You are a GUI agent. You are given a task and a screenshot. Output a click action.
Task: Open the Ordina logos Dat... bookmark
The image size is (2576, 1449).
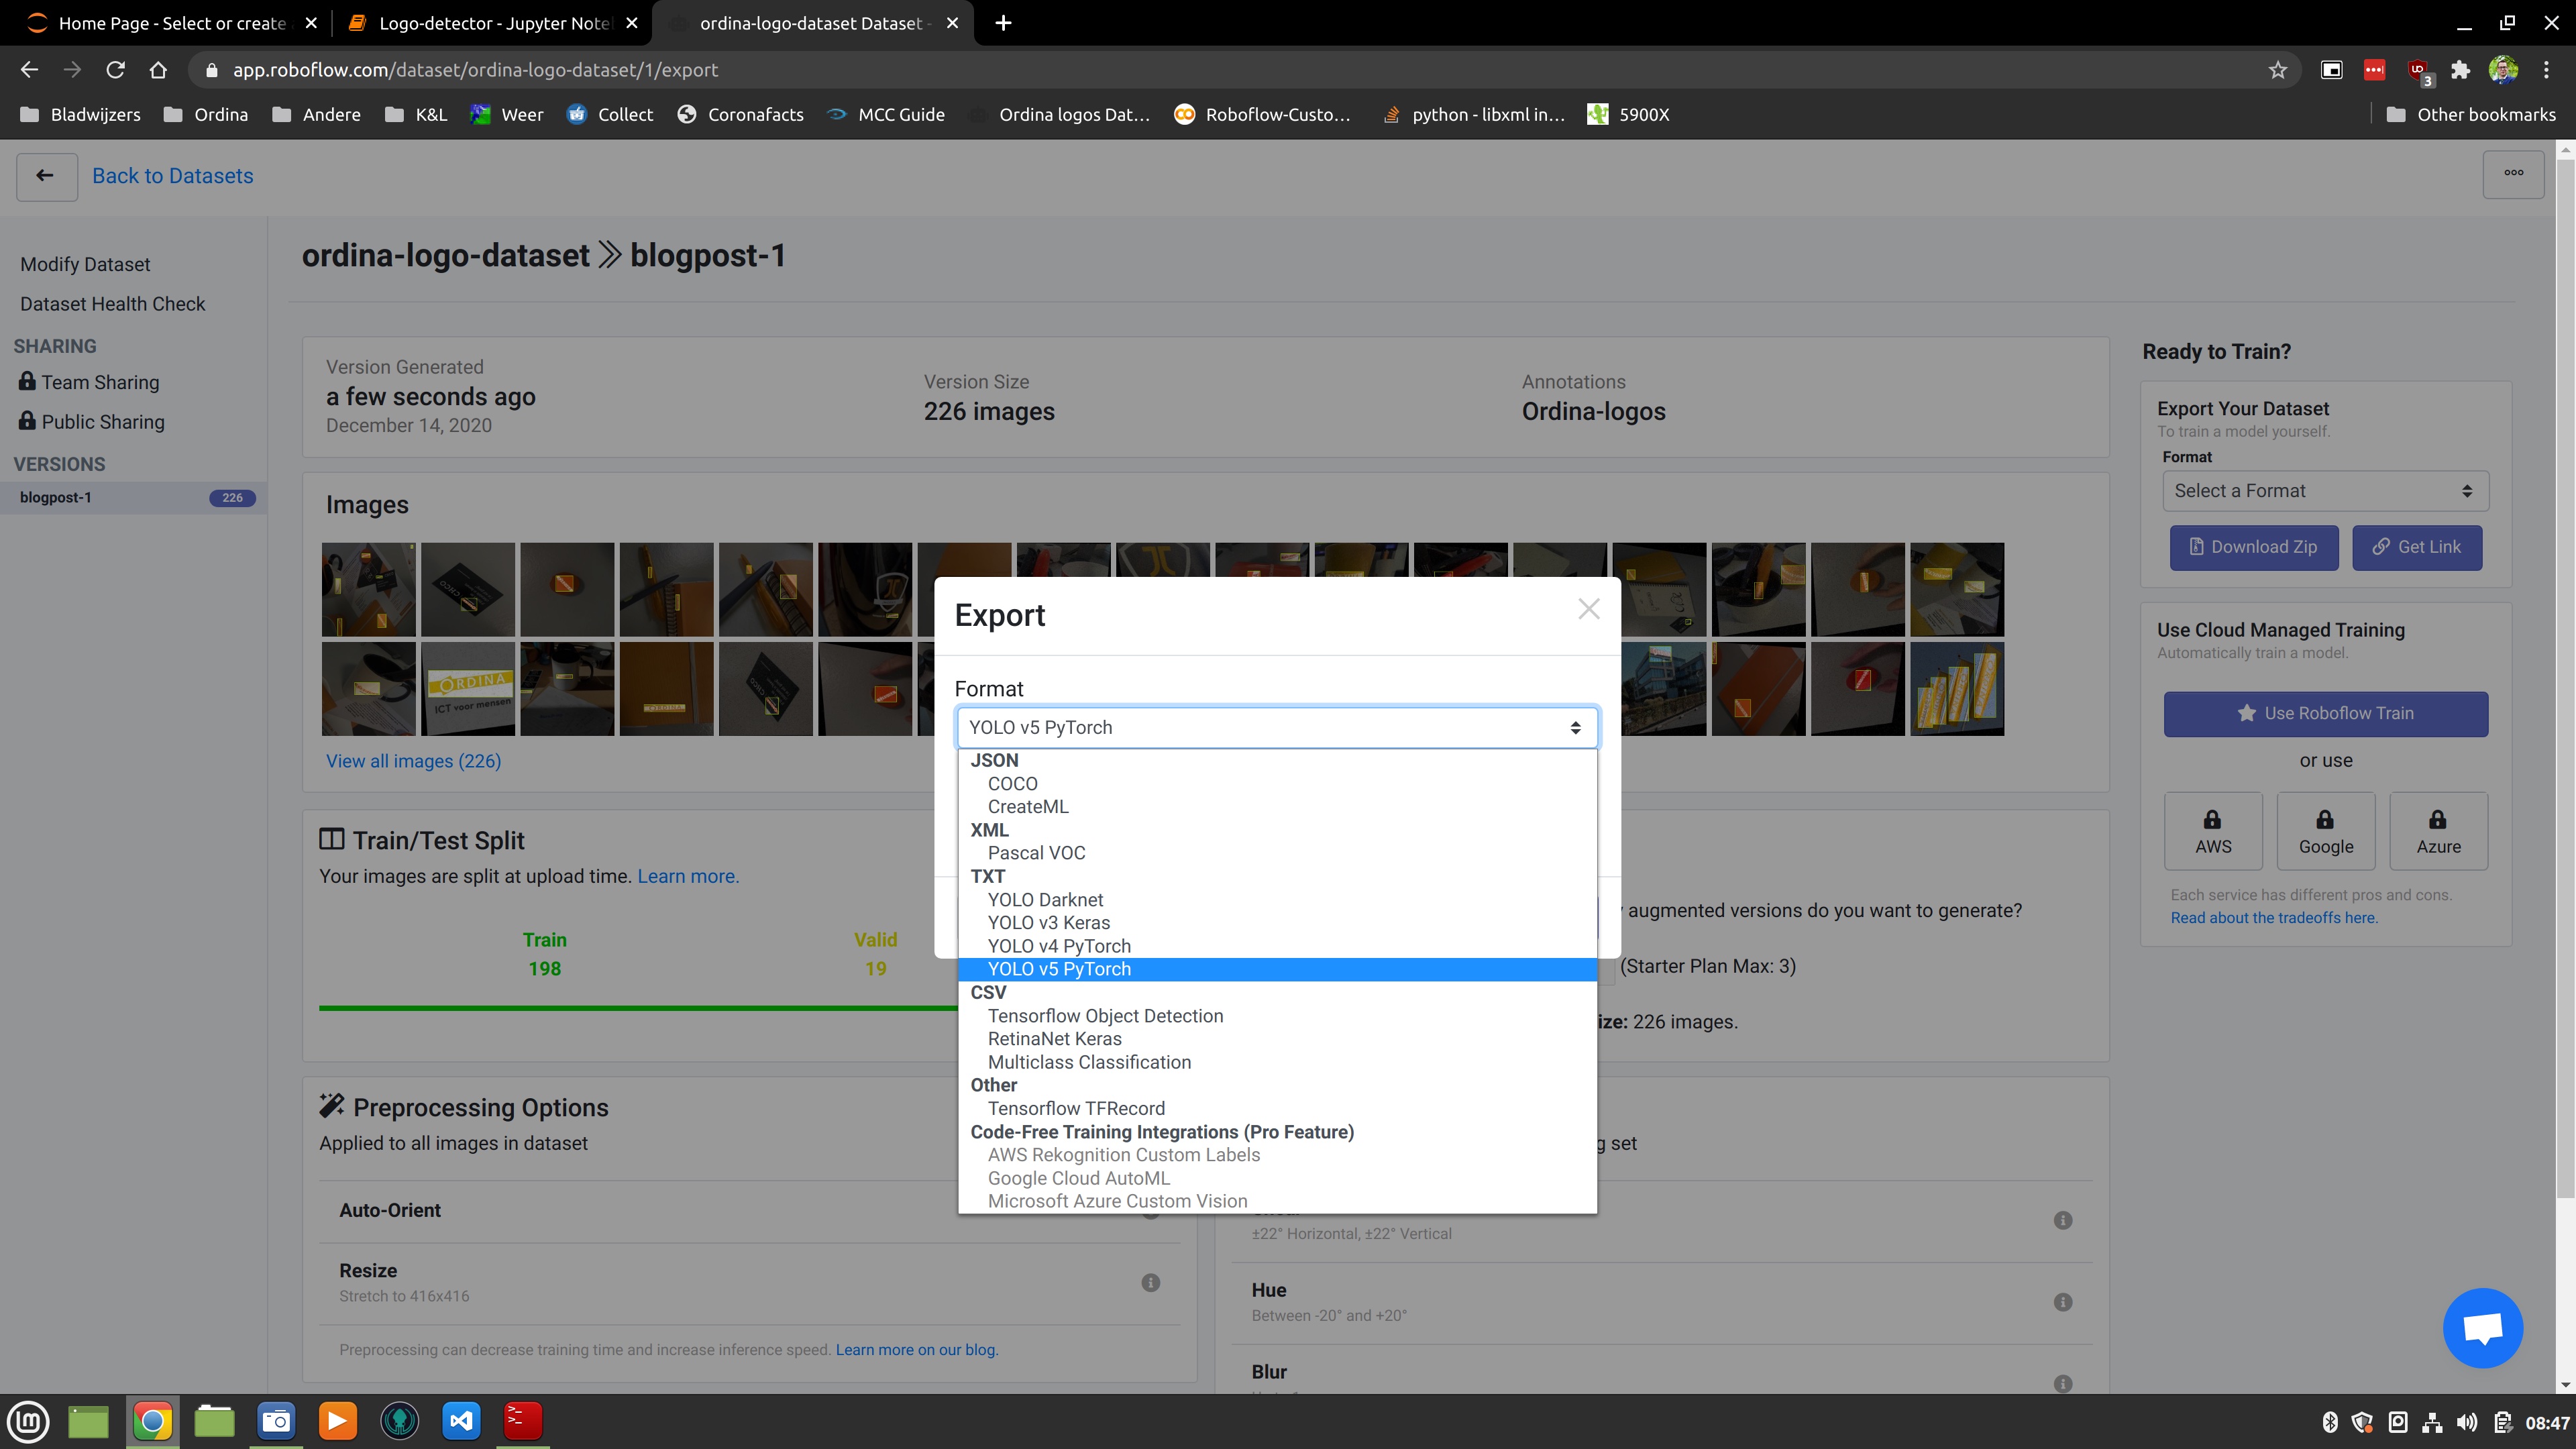coord(1059,114)
